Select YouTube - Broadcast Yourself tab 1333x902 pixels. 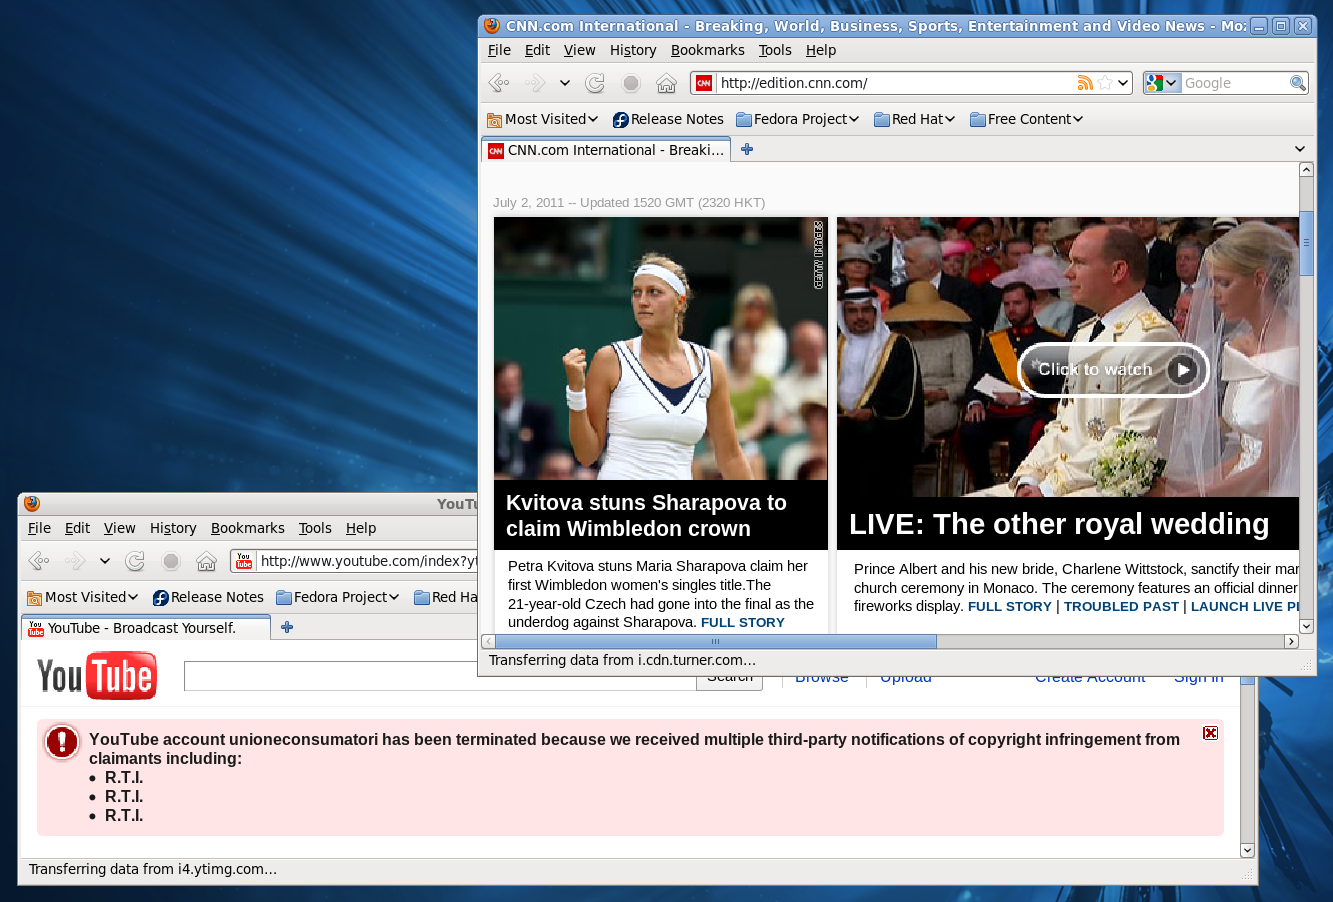point(146,628)
